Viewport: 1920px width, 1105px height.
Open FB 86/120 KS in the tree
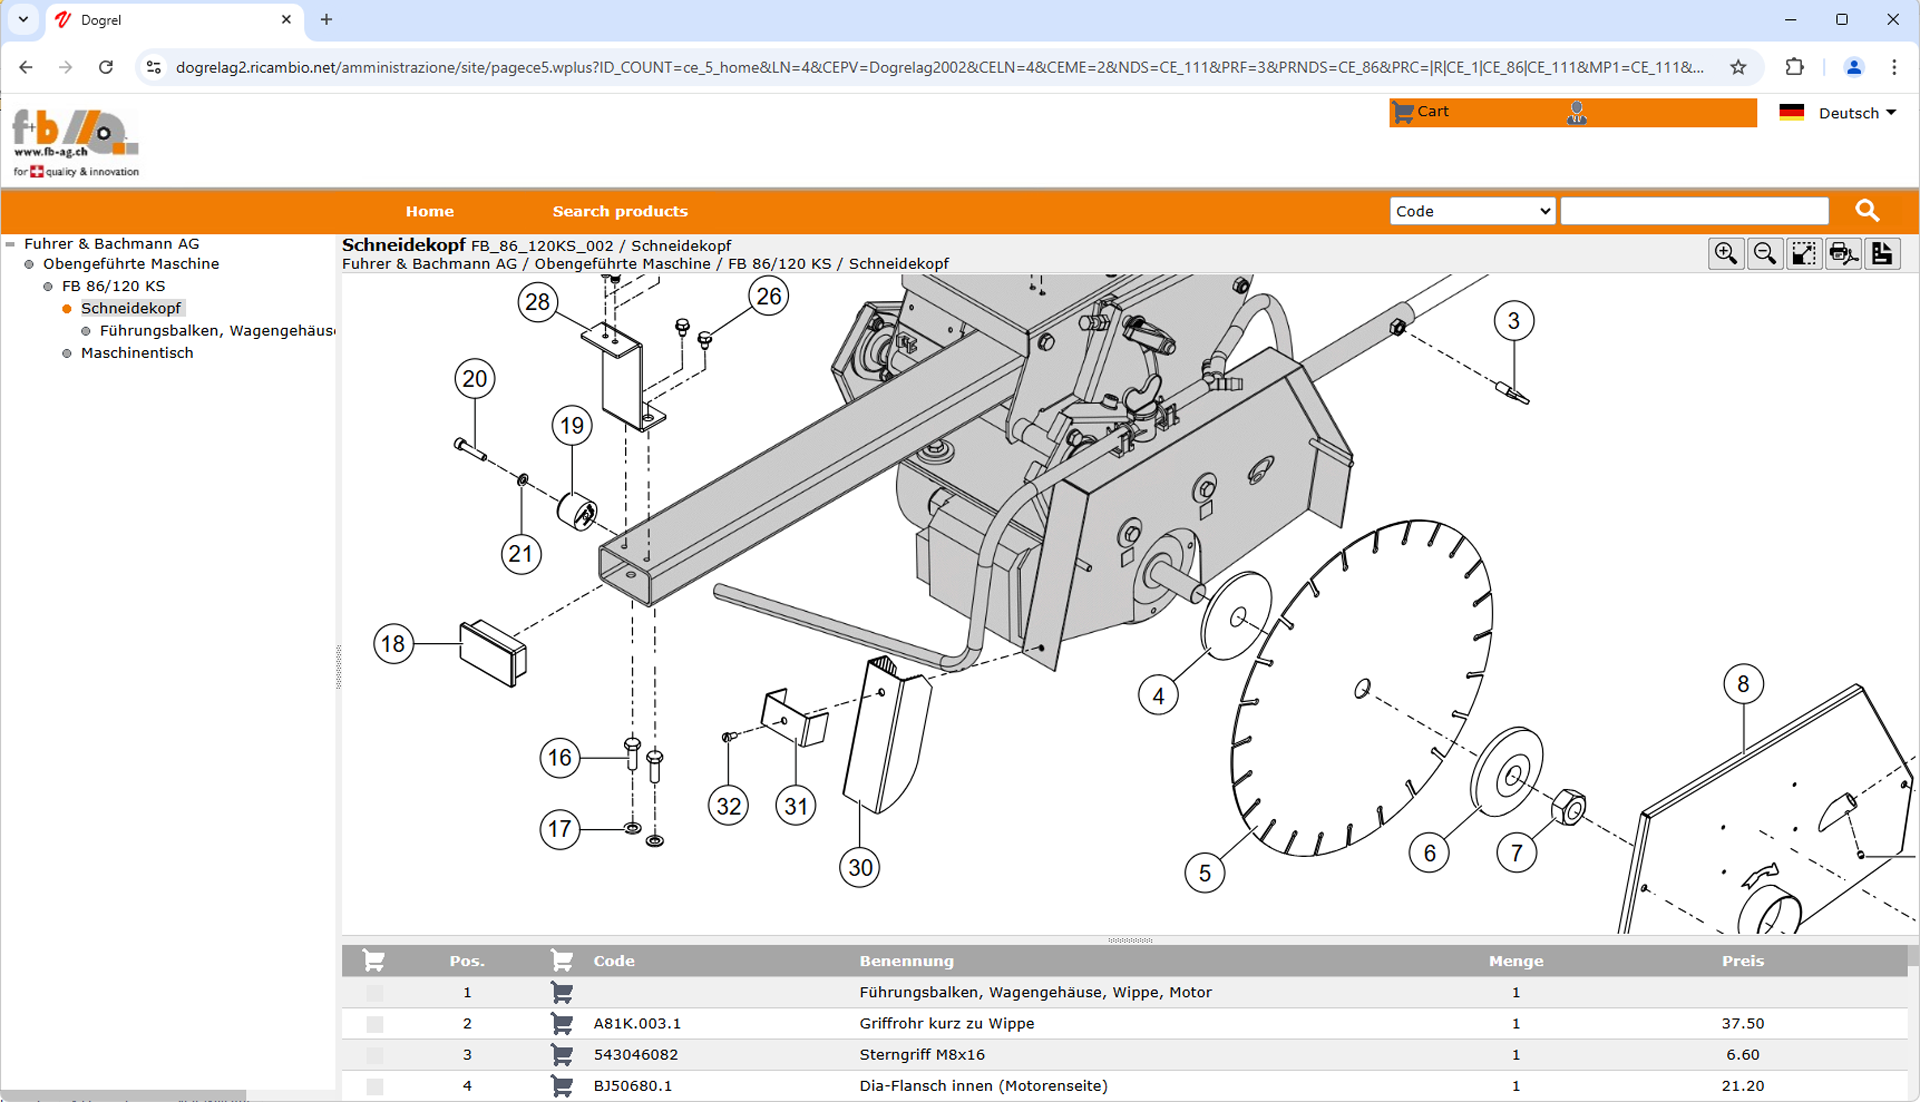pos(113,286)
